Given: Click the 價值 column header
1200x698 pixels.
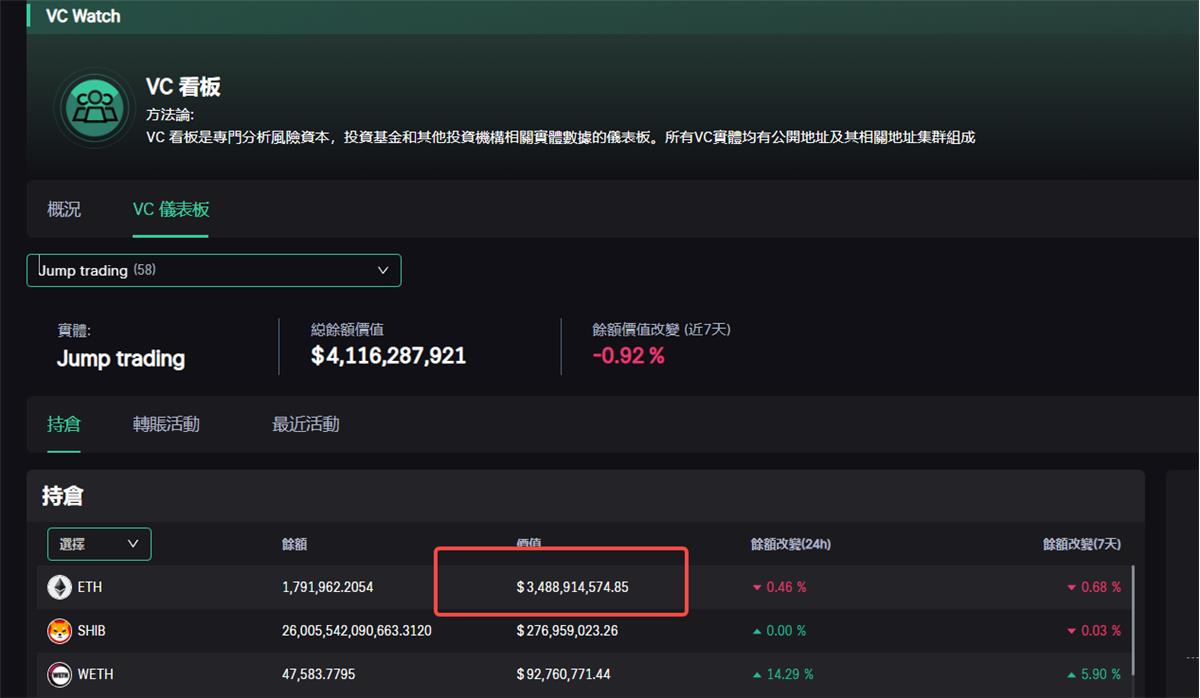Looking at the screenshot, I should point(529,544).
